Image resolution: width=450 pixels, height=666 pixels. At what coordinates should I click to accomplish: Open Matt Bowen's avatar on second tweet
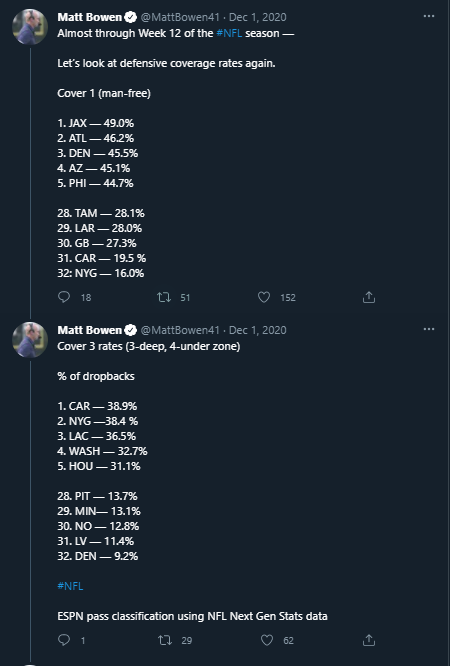(30, 340)
